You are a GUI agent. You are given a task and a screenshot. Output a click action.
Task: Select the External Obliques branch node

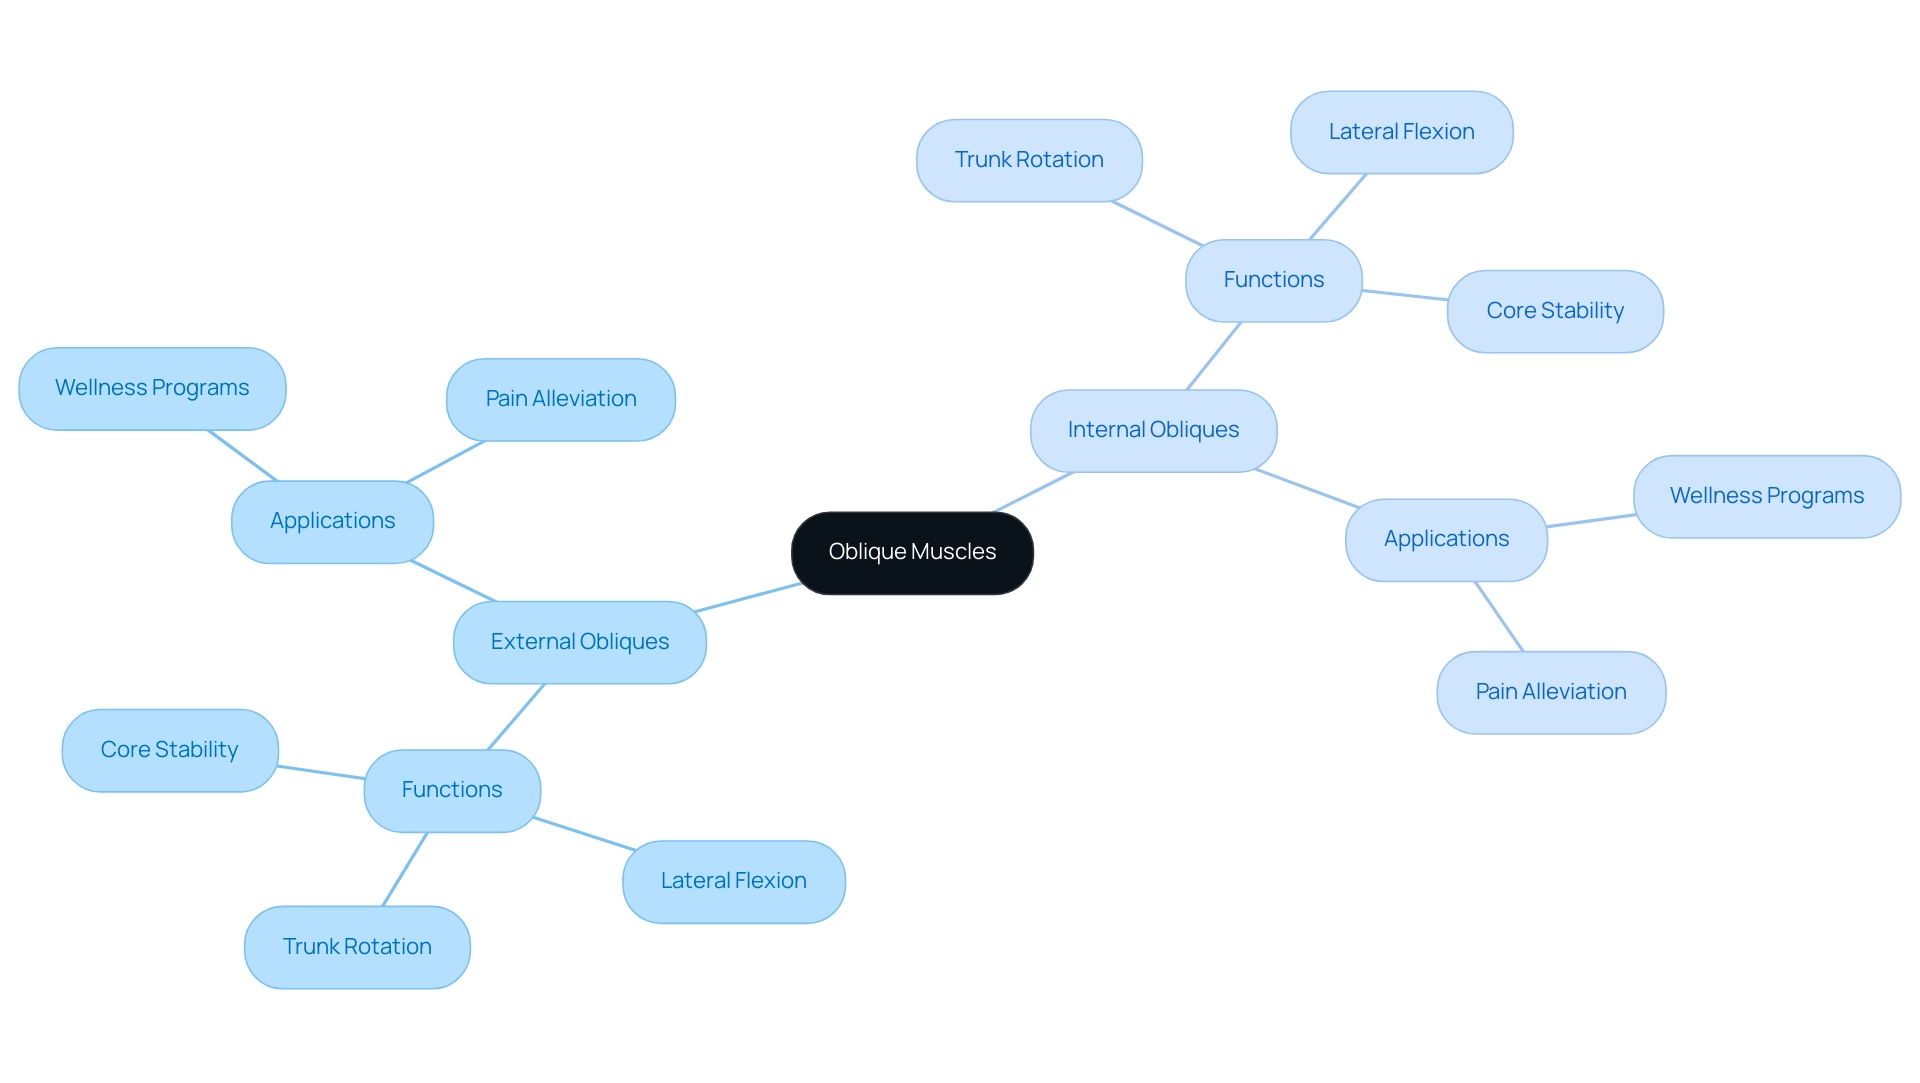pyautogui.click(x=576, y=641)
